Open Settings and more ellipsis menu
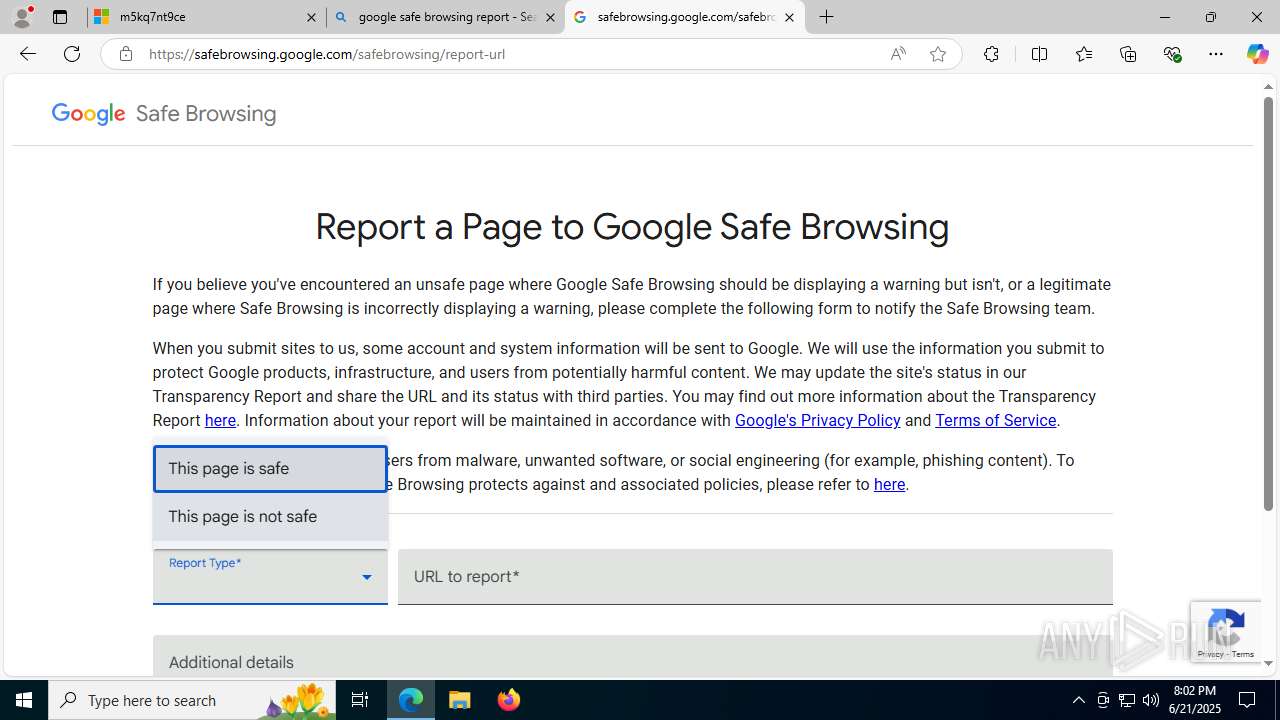Image resolution: width=1280 pixels, height=720 pixels. [x=1216, y=54]
